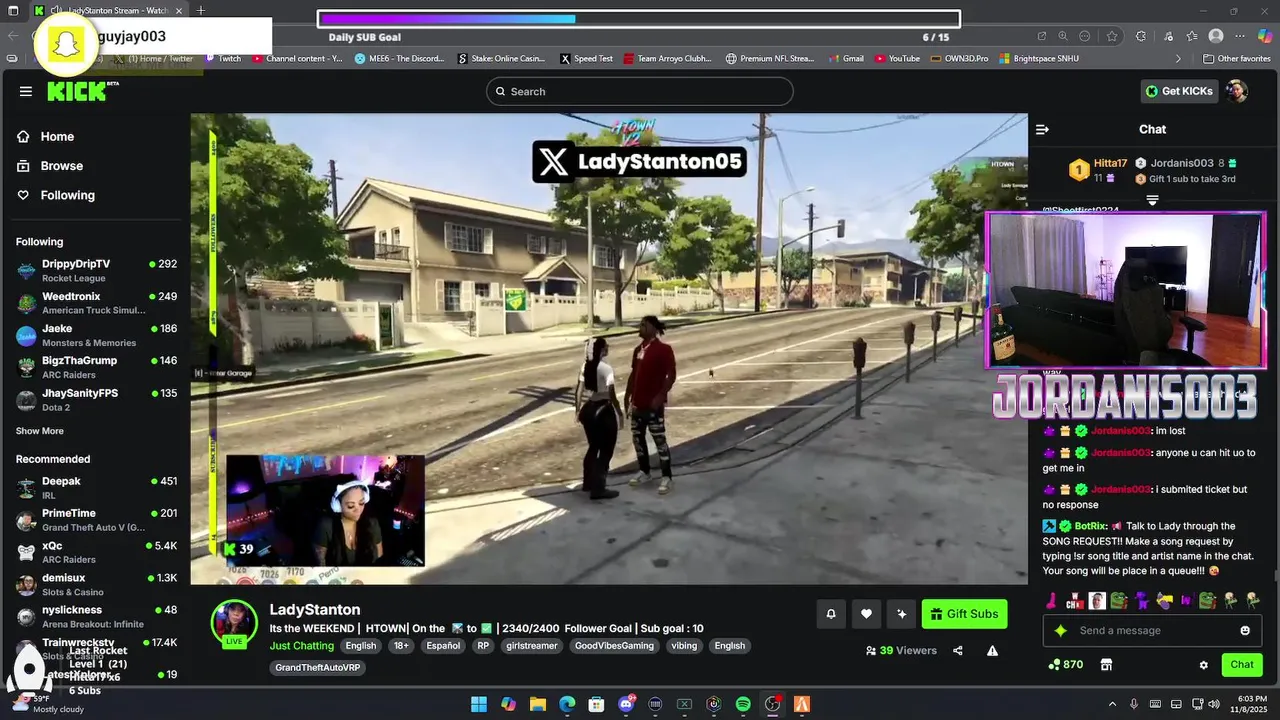The image size is (1280, 720).
Task: Open Trainwreckstv recommended channel
Action: click(96, 648)
